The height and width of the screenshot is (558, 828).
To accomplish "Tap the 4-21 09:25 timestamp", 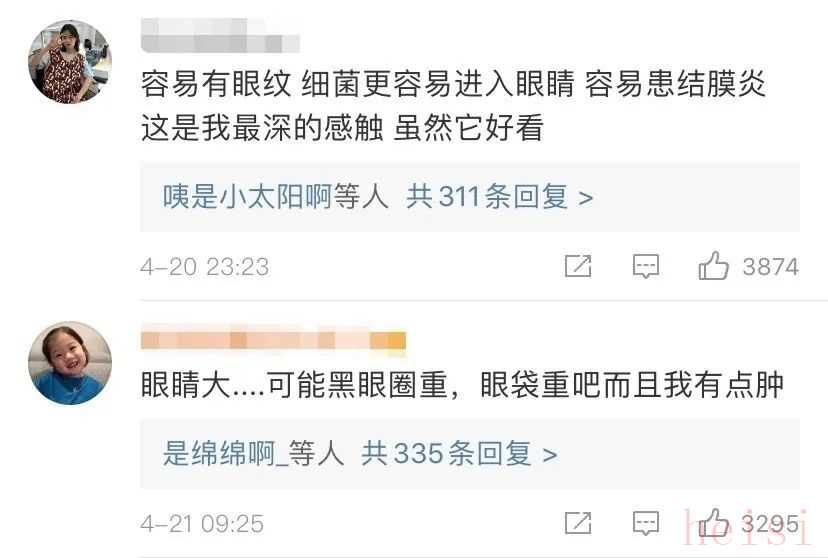I will coord(202,524).
